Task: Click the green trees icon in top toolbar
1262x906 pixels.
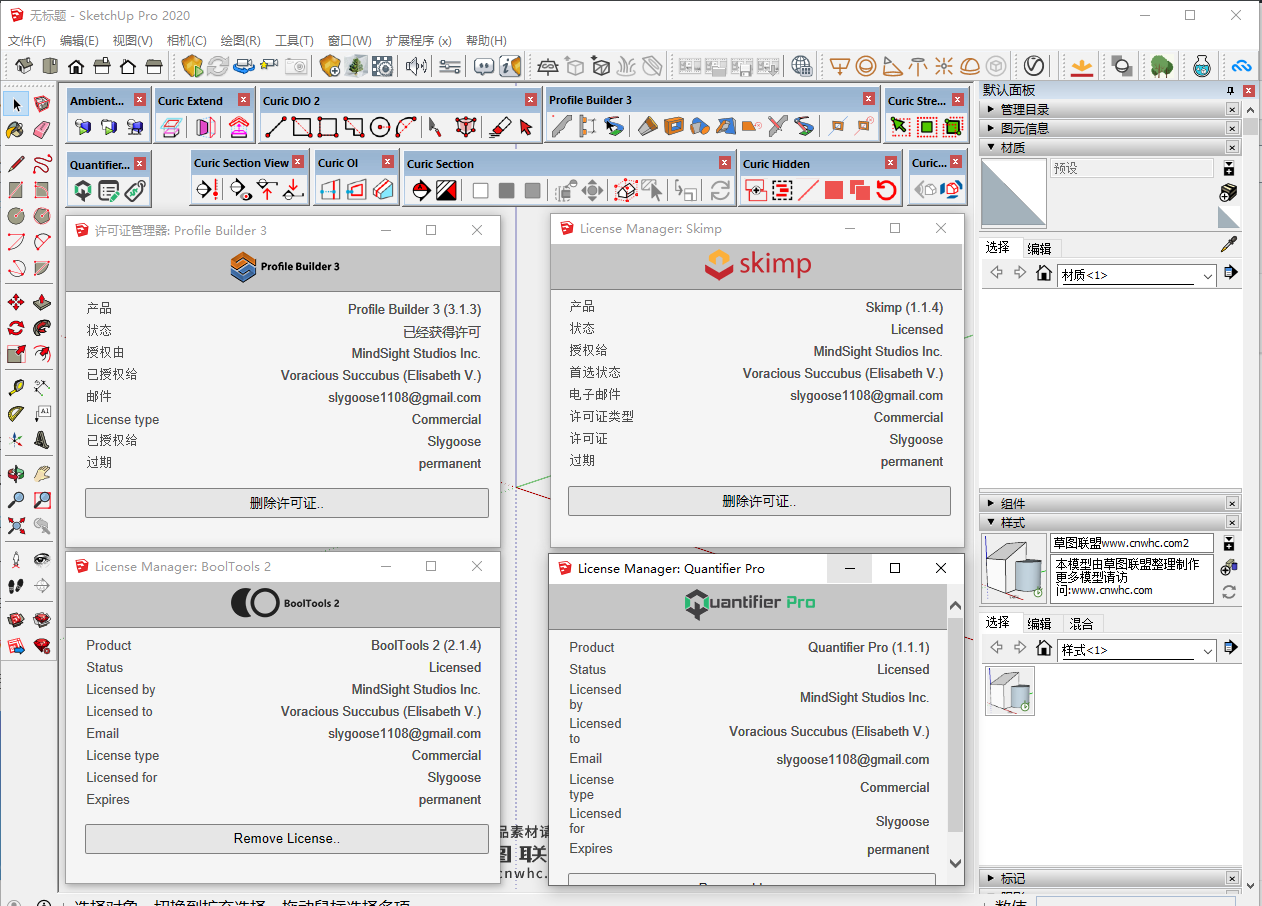Action: pos(1161,66)
